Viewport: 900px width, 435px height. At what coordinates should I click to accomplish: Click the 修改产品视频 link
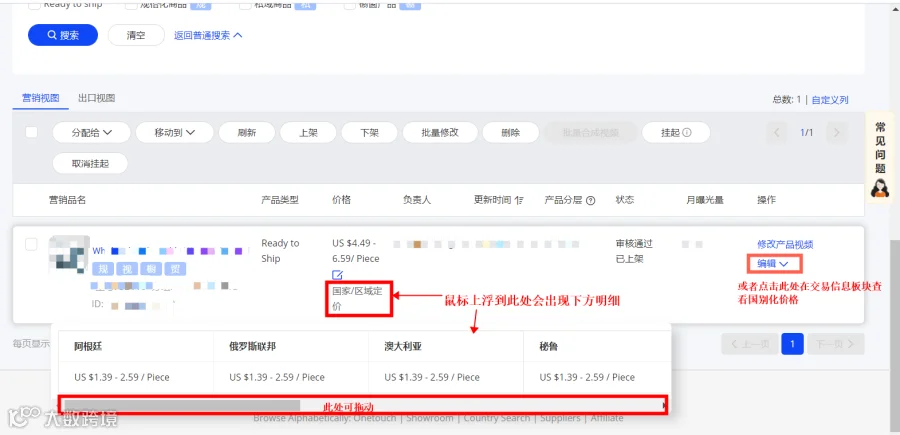(x=785, y=244)
